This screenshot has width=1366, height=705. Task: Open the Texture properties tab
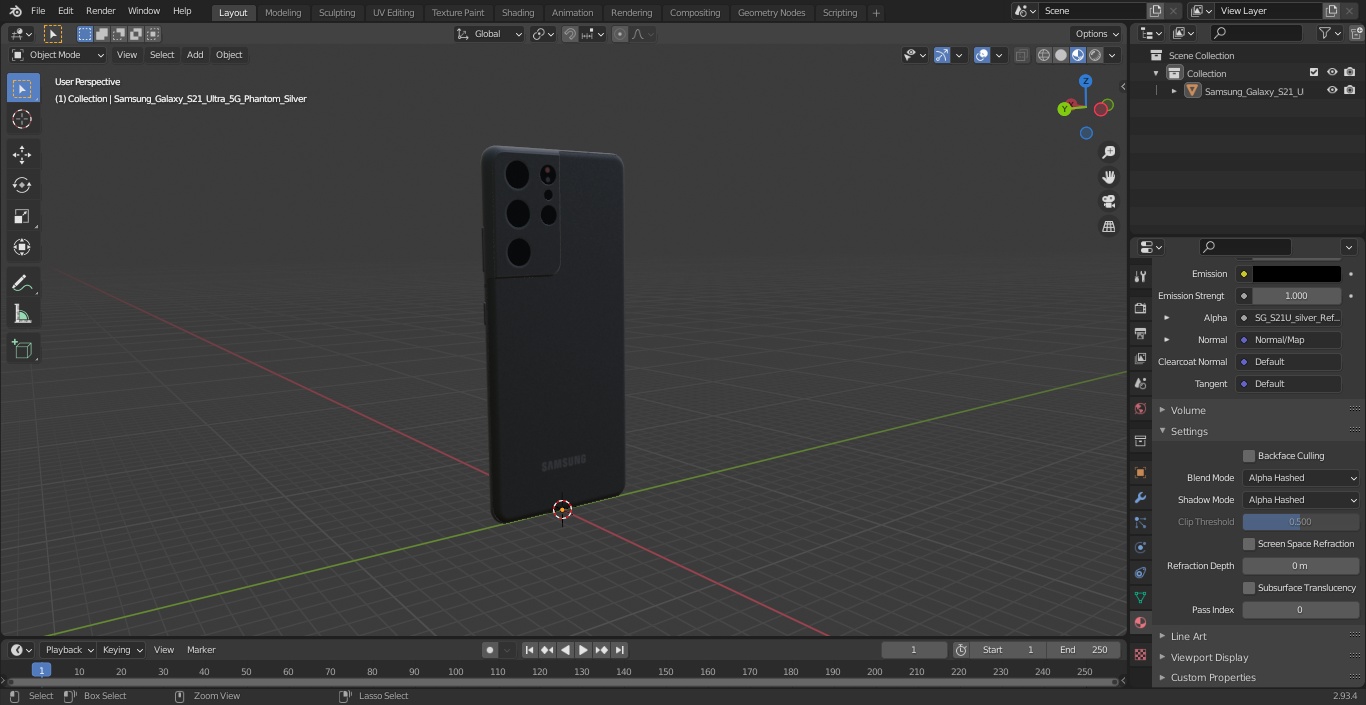point(1140,654)
